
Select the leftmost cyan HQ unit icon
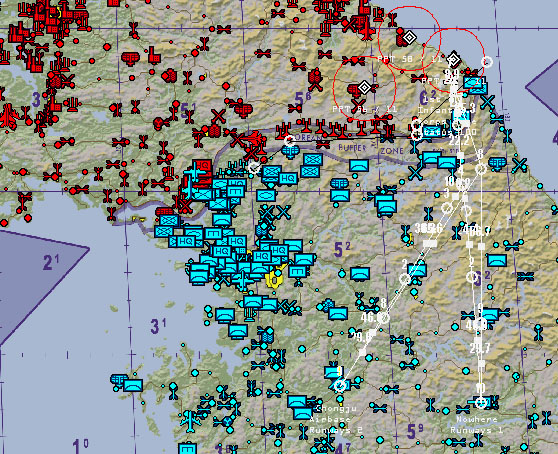tap(185, 242)
